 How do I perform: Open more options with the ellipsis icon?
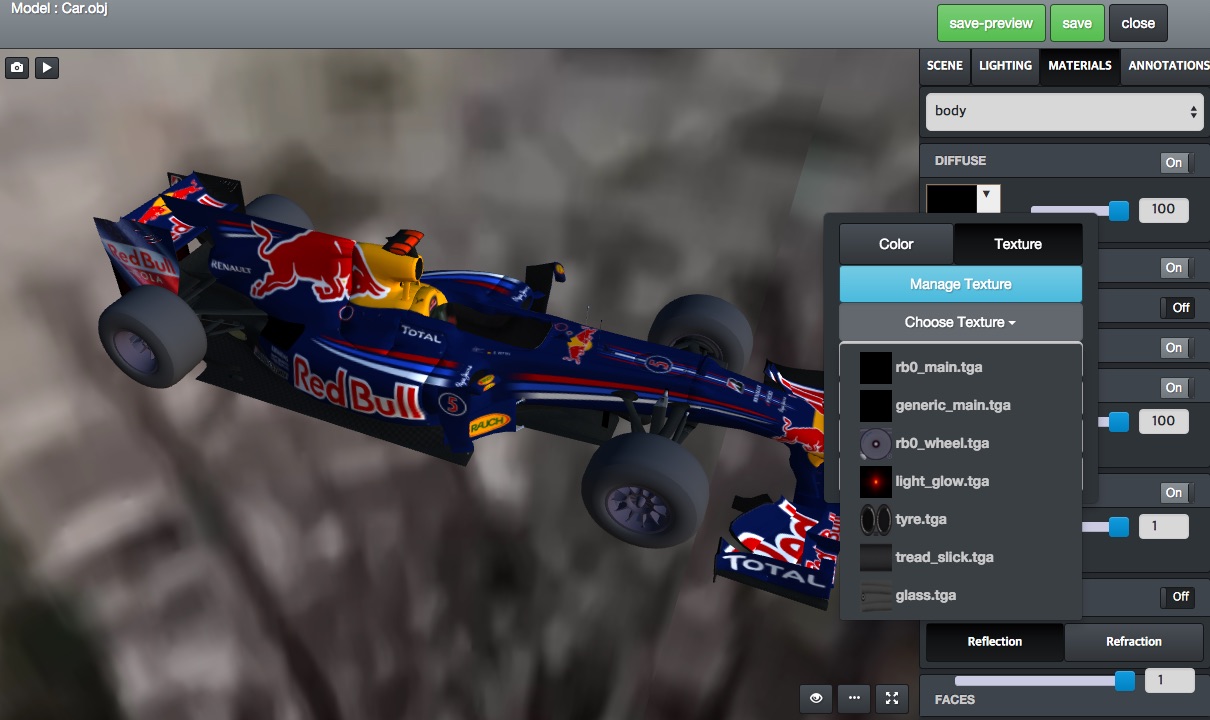point(854,698)
